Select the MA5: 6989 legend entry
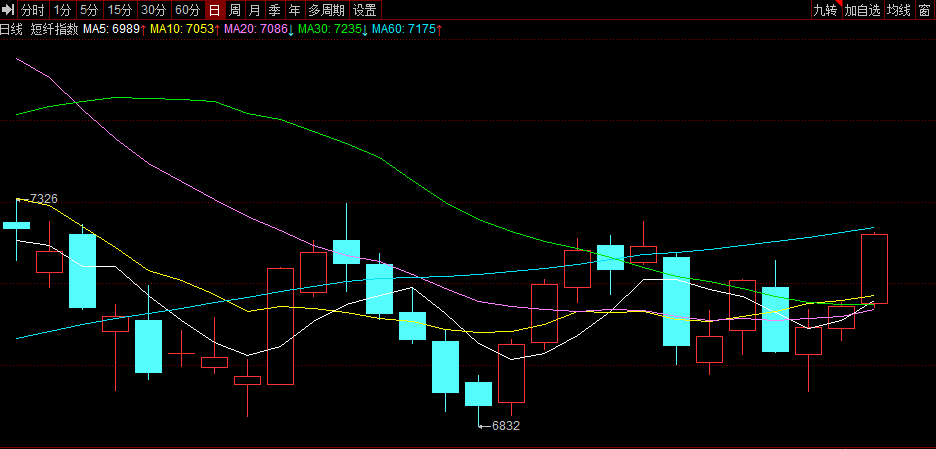The image size is (936, 449). pyautogui.click(x=115, y=29)
